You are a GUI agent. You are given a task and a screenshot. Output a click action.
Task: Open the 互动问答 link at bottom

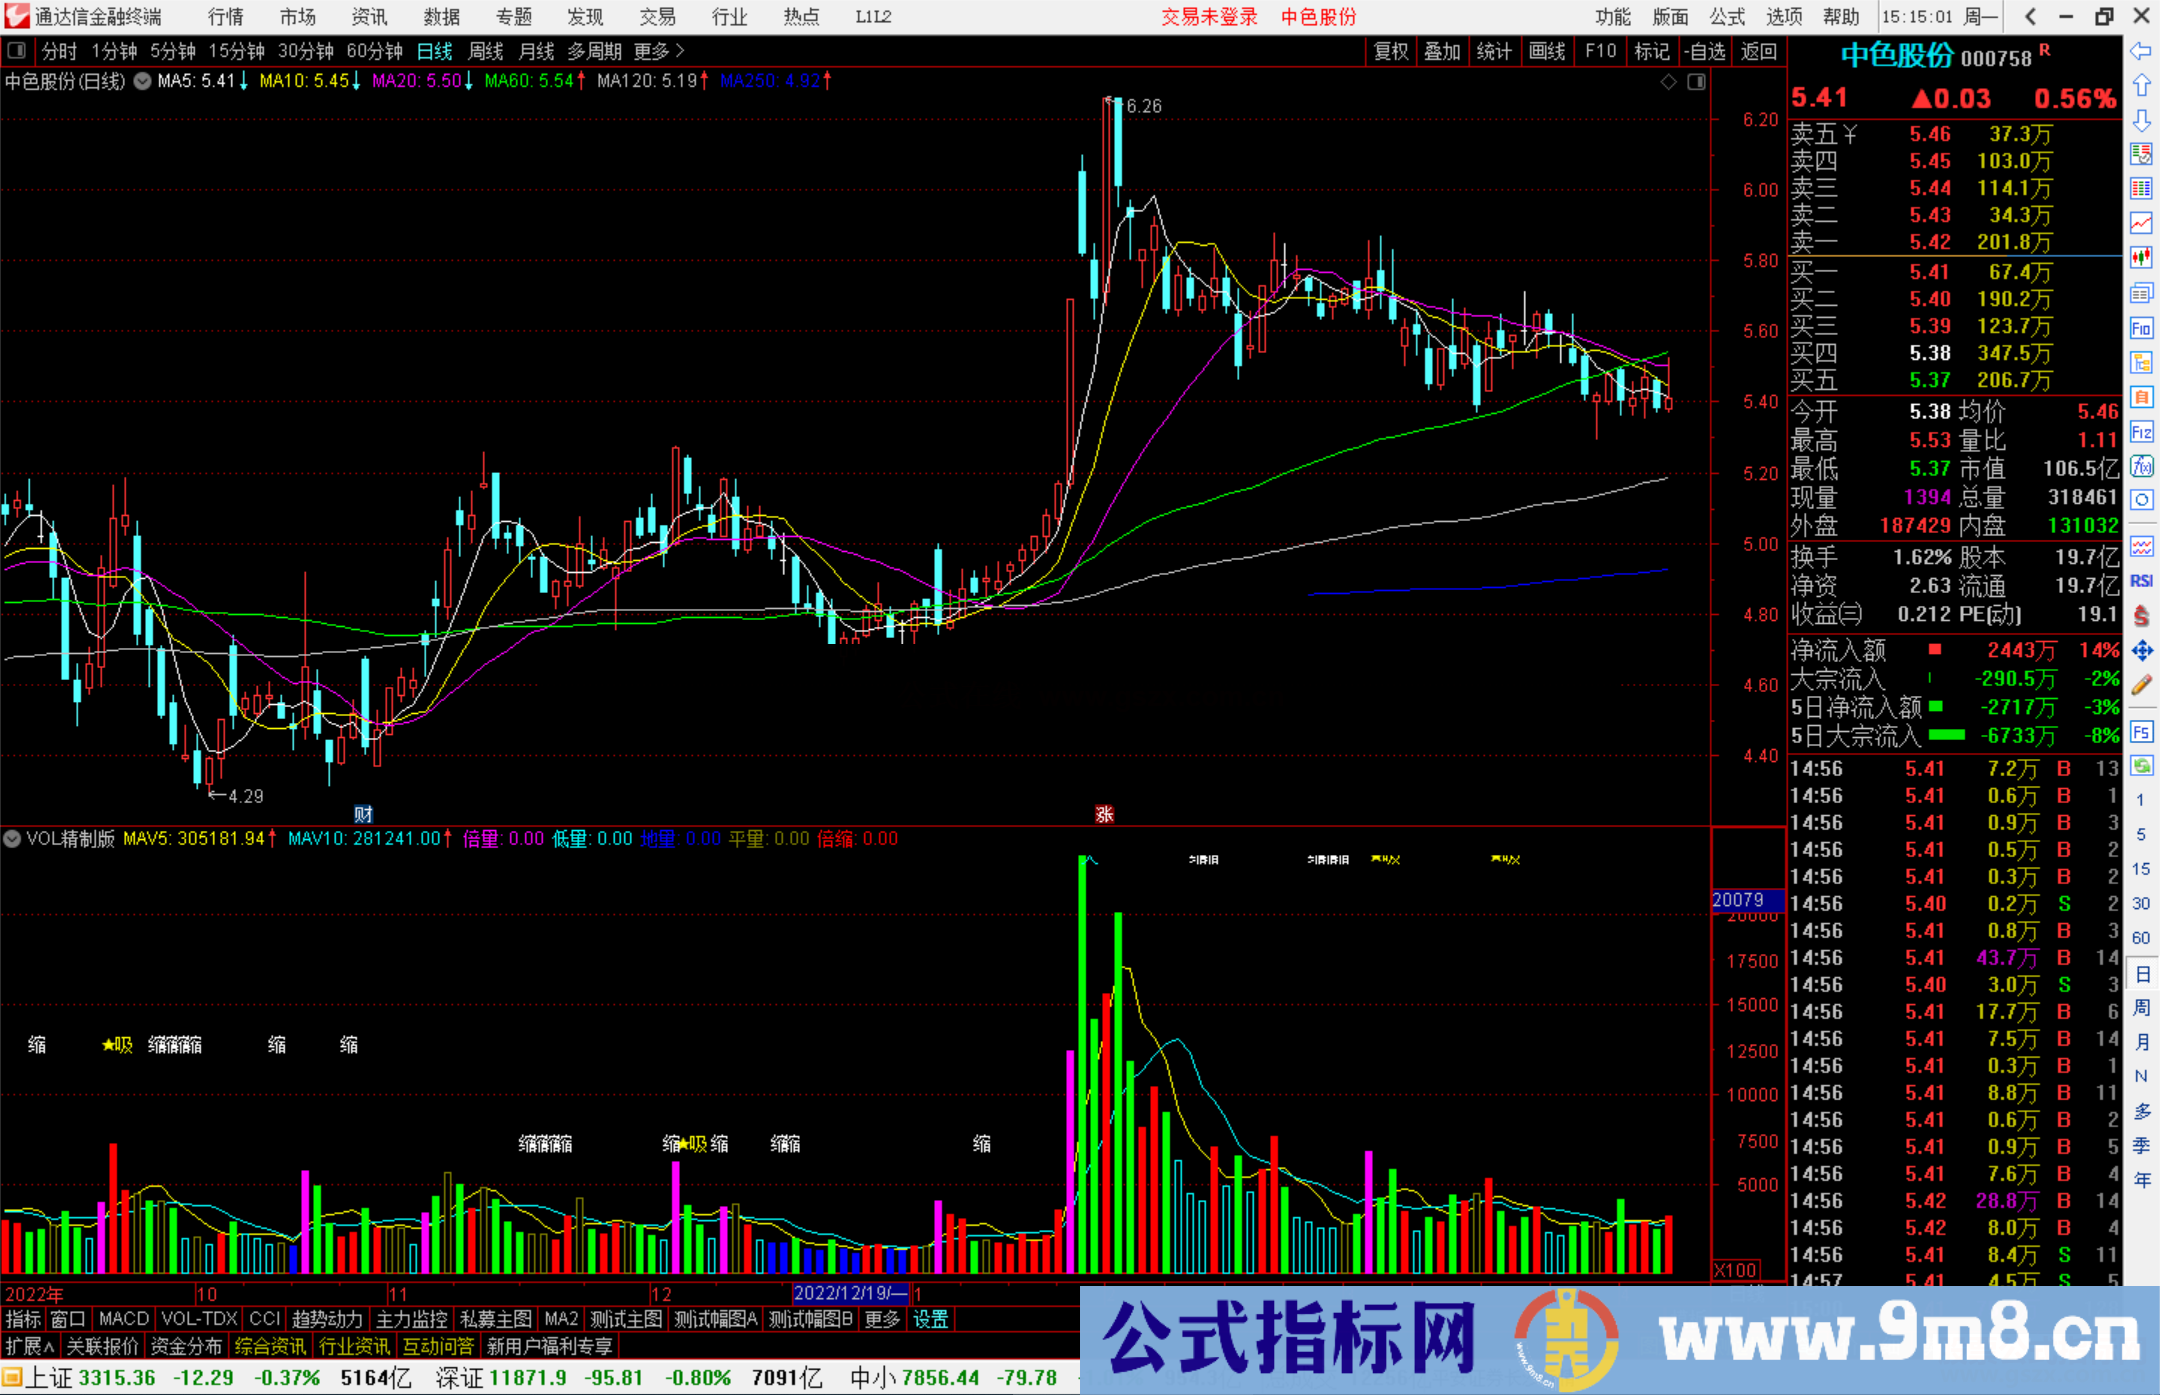point(438,1346)
